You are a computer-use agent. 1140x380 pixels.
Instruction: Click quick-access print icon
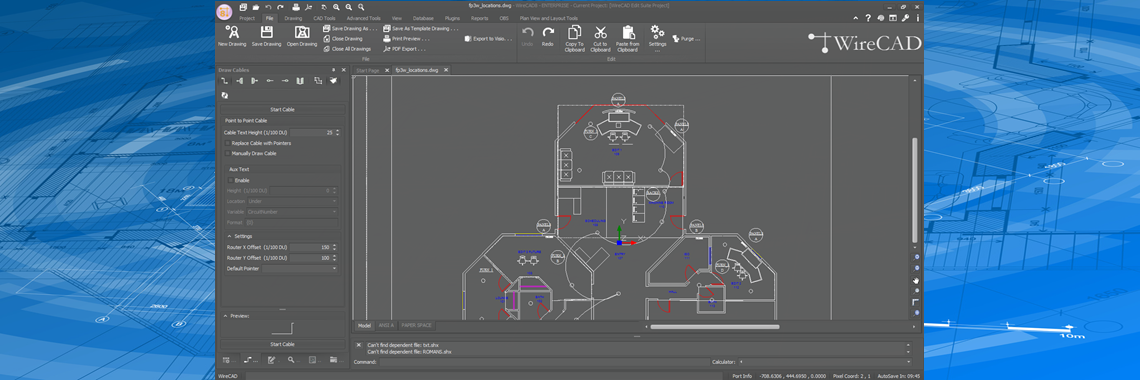click(296, 7)
